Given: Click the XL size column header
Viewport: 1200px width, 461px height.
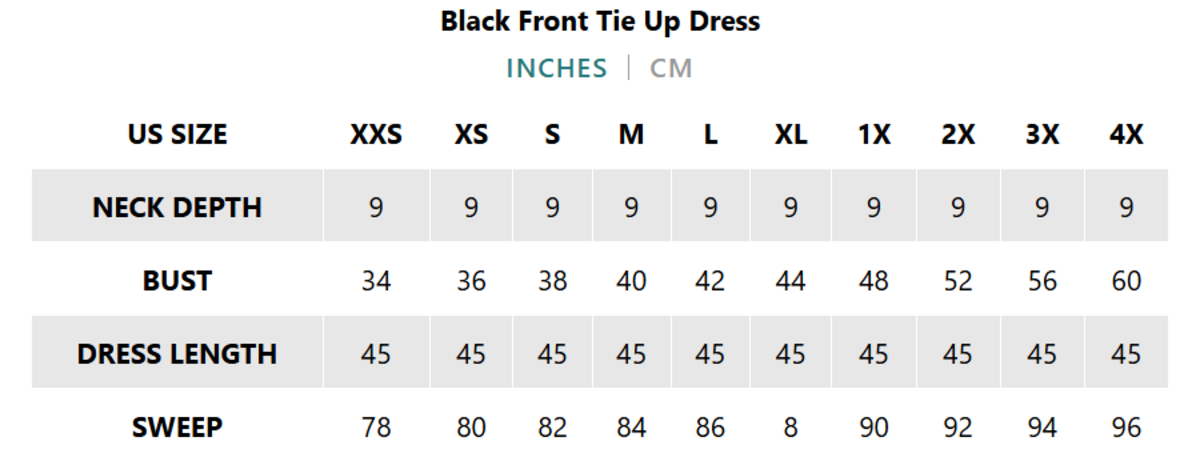Looking at the screenshot, I should click(x=790, y=134).
